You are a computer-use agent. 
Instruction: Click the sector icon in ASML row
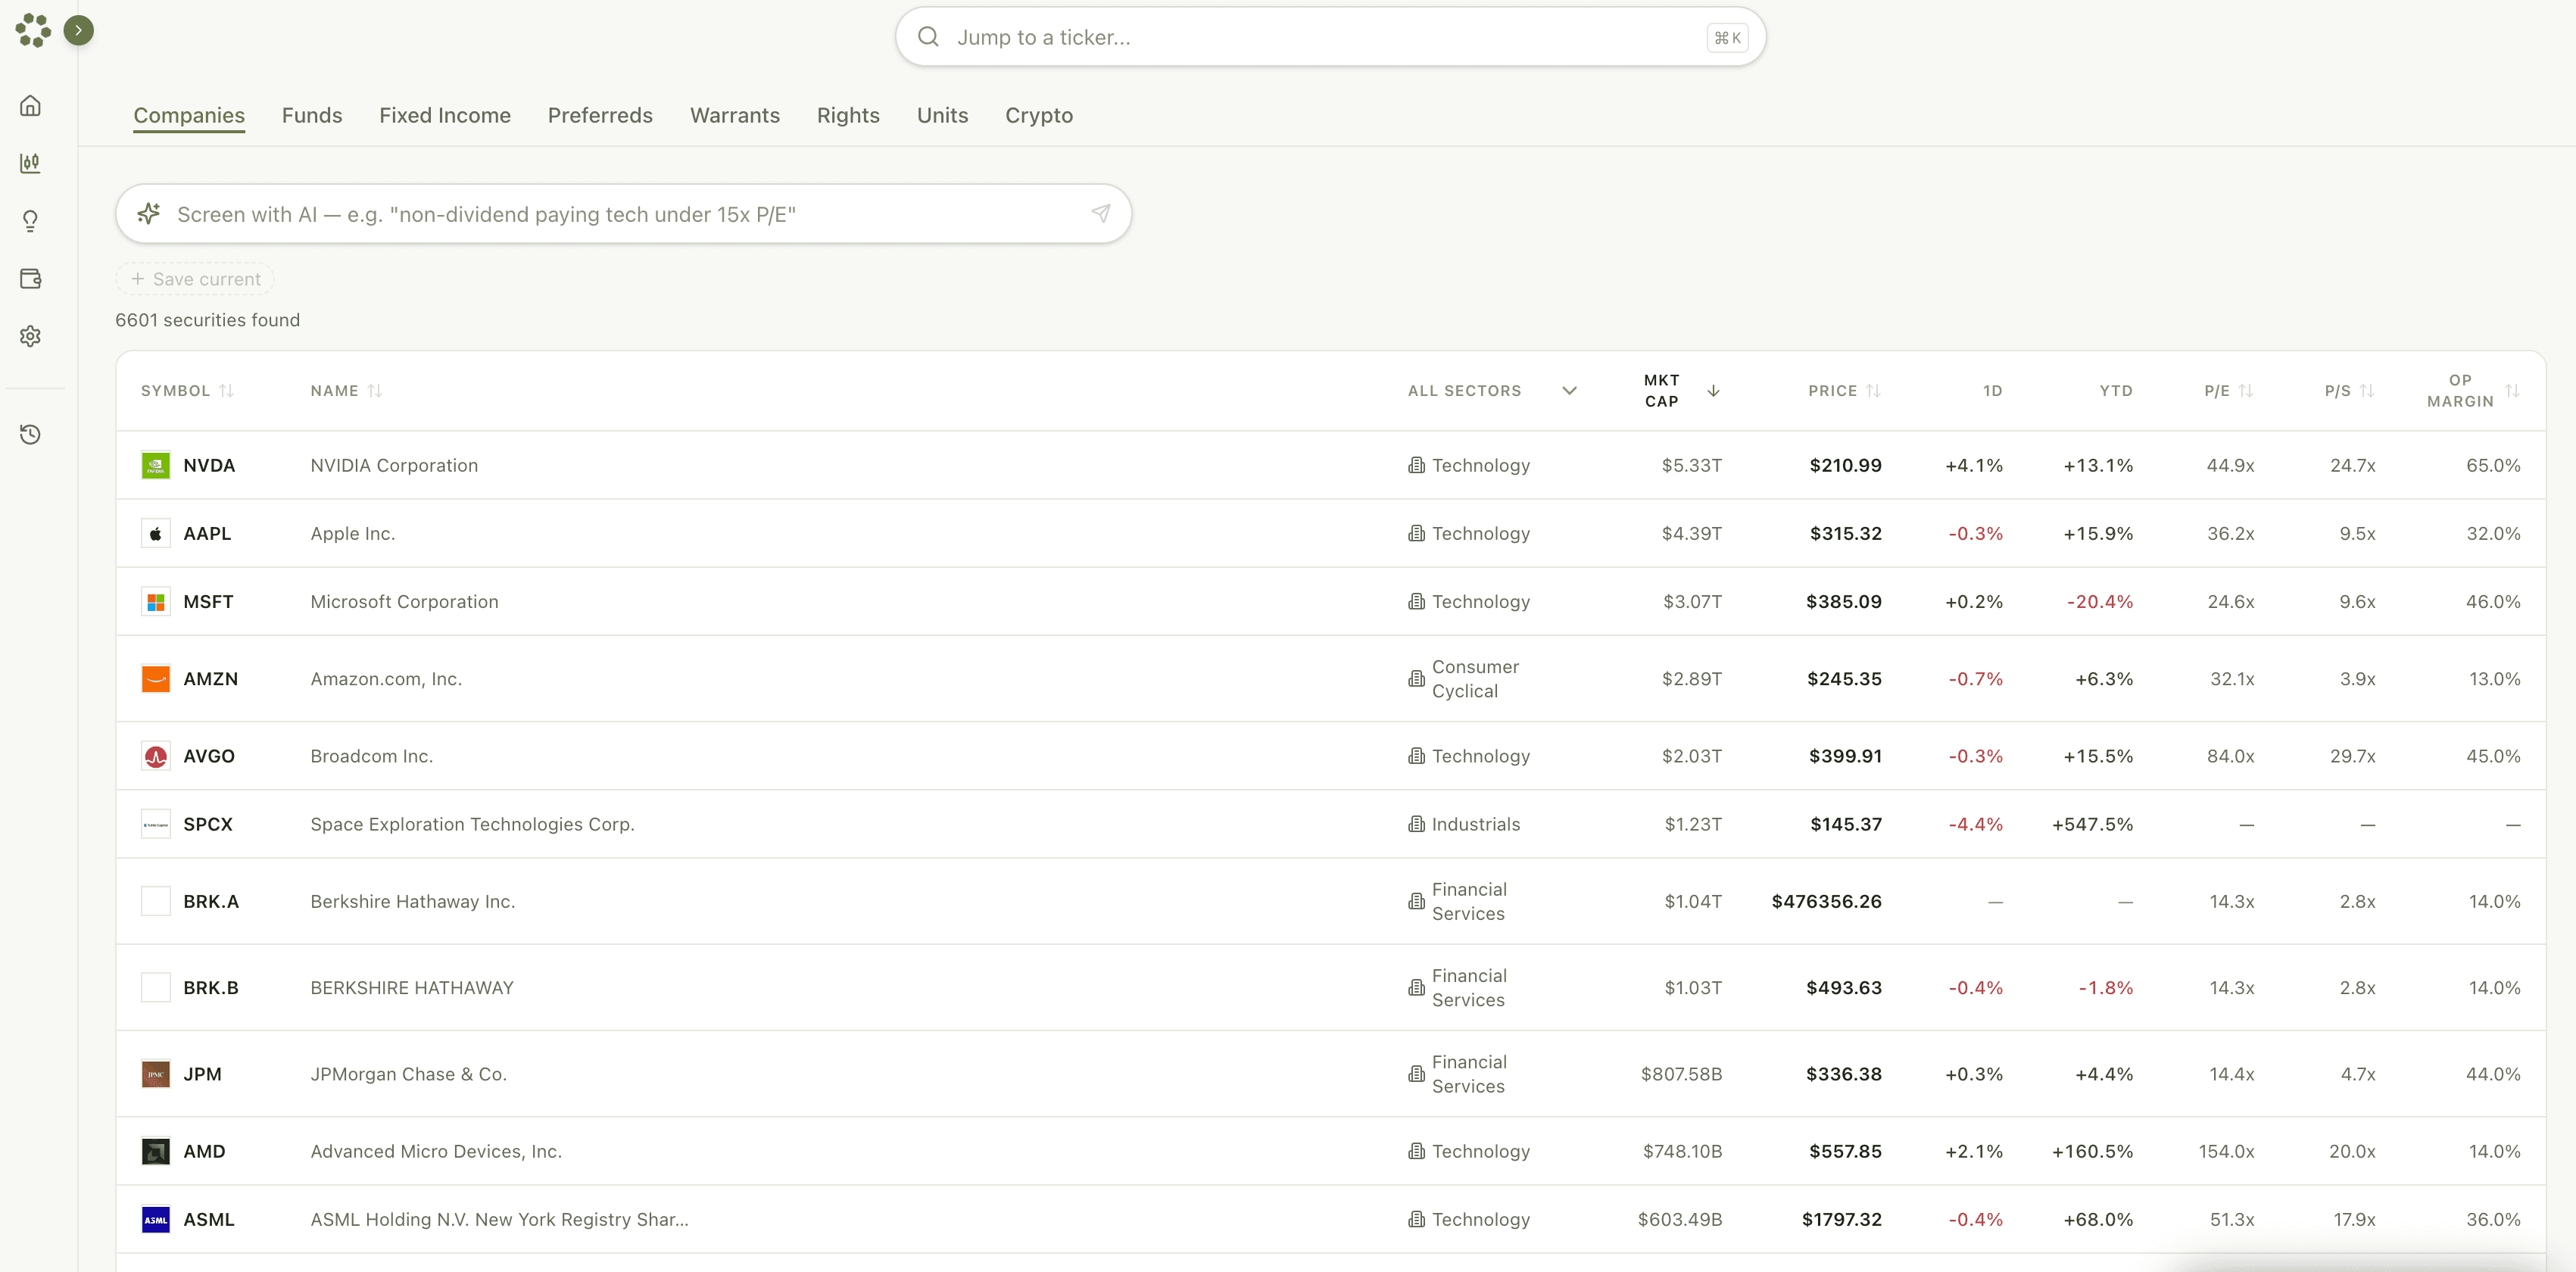[x=1416, y=1219]
